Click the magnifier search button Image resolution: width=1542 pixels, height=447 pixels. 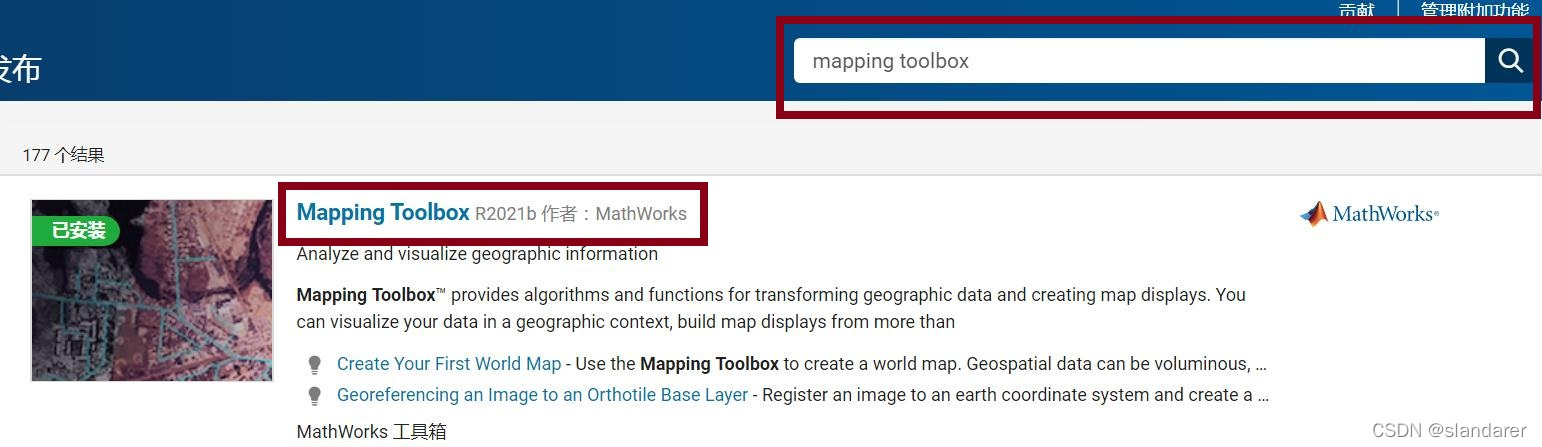pos(1509,61)
